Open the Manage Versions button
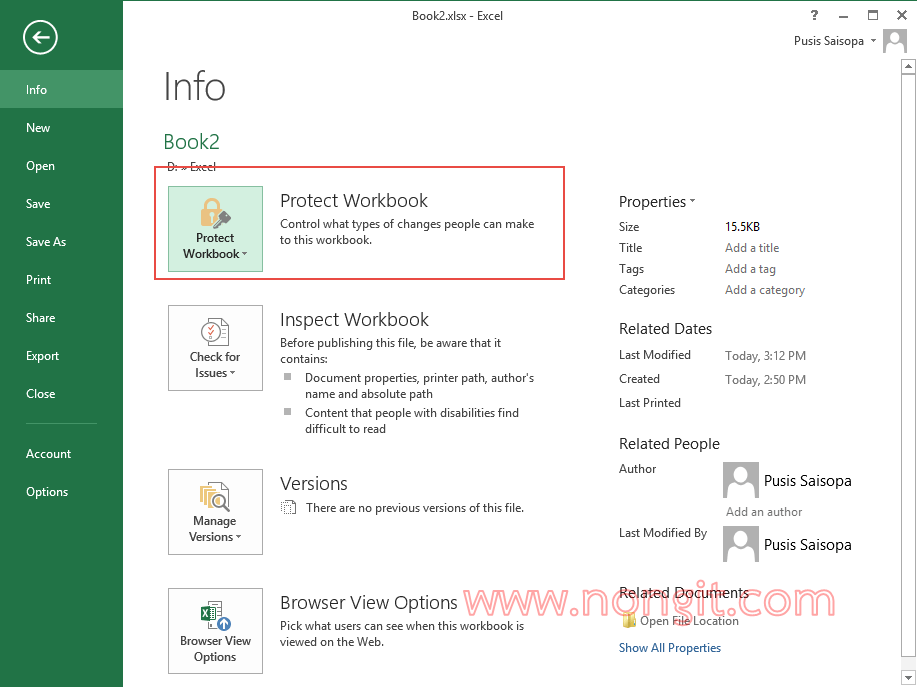 click(x=215, y=512)
